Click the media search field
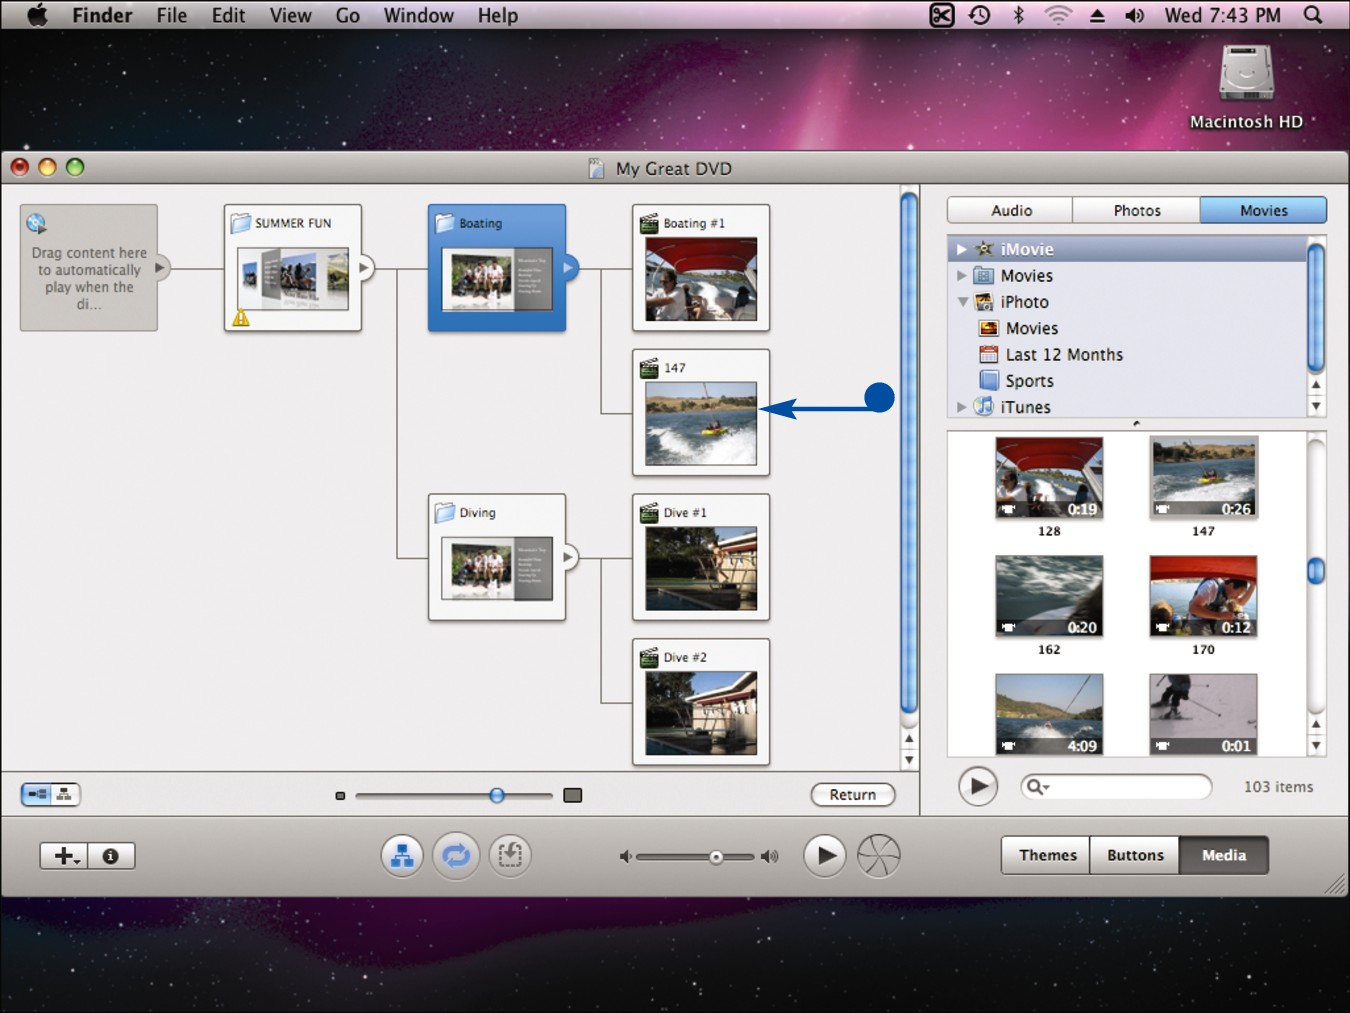This screenshot has width=1350, height=1013. [x=1116, y=787]
